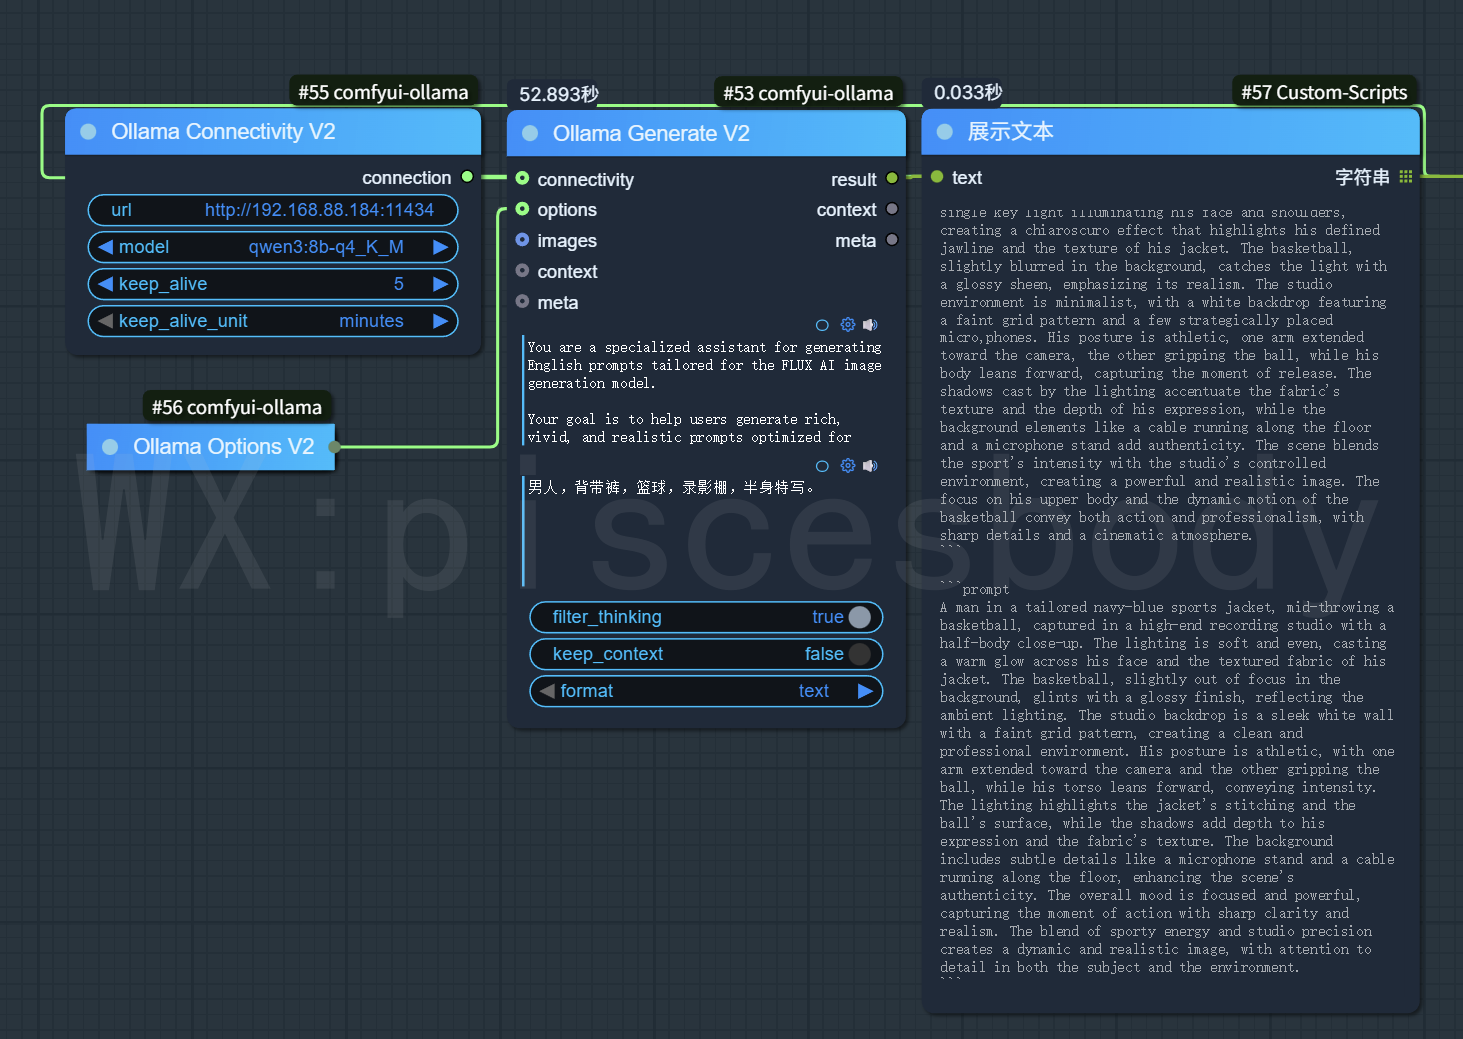Click the gear icon above the system prompt
Viewport: 1463px width, 1039px height.
848,325
